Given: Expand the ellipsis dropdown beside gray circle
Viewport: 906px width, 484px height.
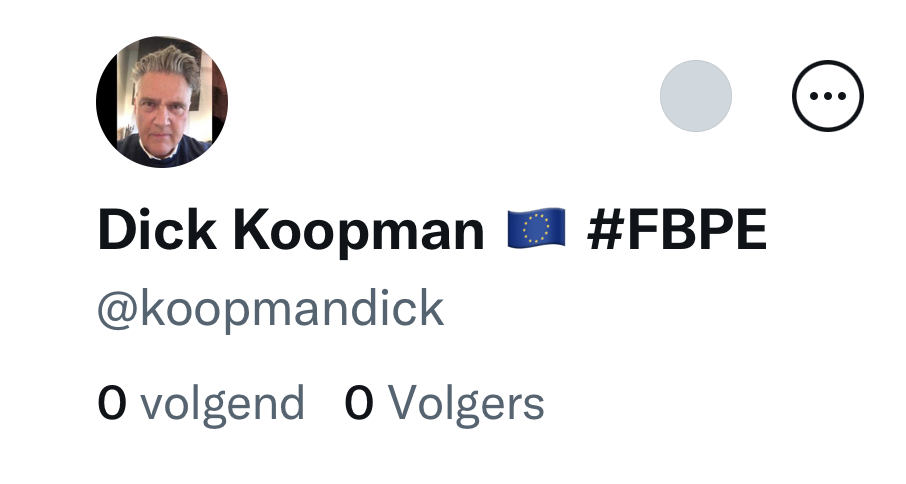Looking at the screenshot, I should pos(827,96).
